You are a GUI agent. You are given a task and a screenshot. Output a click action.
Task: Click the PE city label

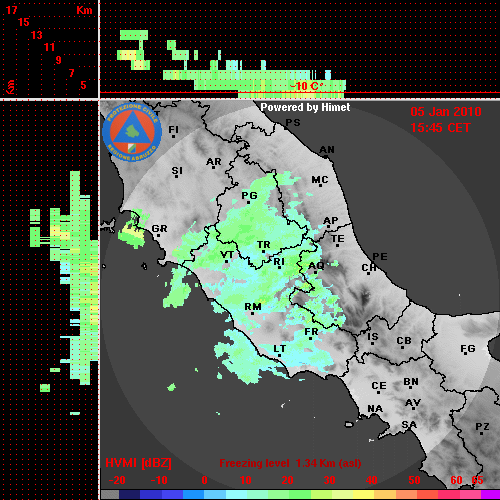(x=380, y=257)
